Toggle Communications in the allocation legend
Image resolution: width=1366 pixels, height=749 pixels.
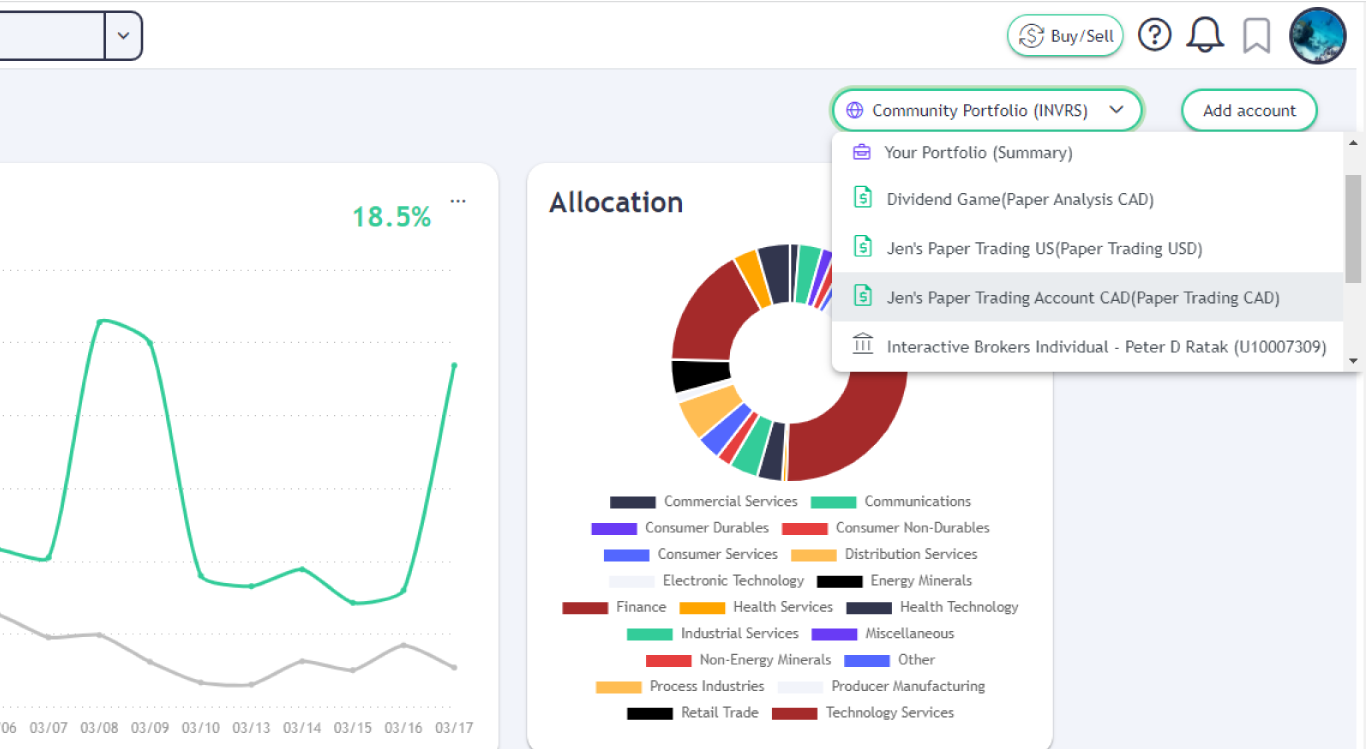pyautogui.click(x=917, y=501)
